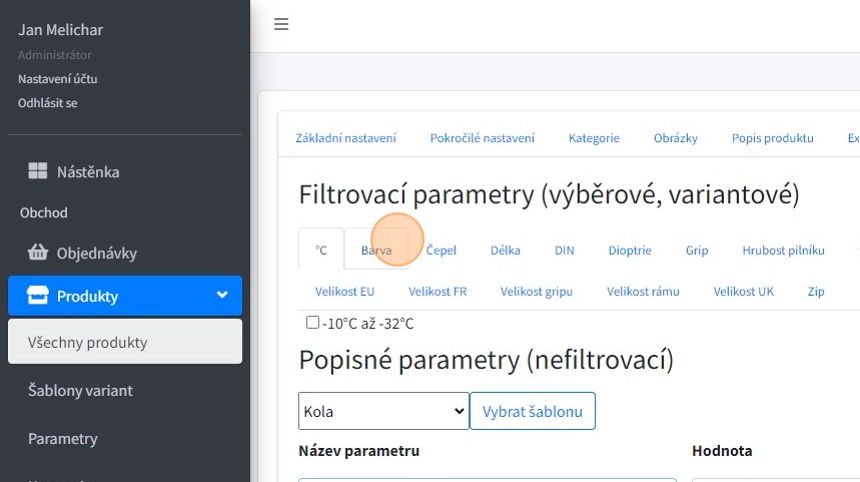Open Nastavení účtu link
Viewport: 860px width, 482px height.
pyautogui.click(x=57, y=78)
